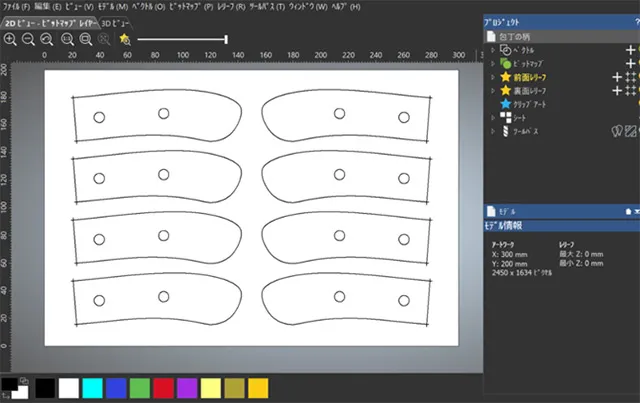Expand the ベクトル tree node

click(x=492, y=49)
